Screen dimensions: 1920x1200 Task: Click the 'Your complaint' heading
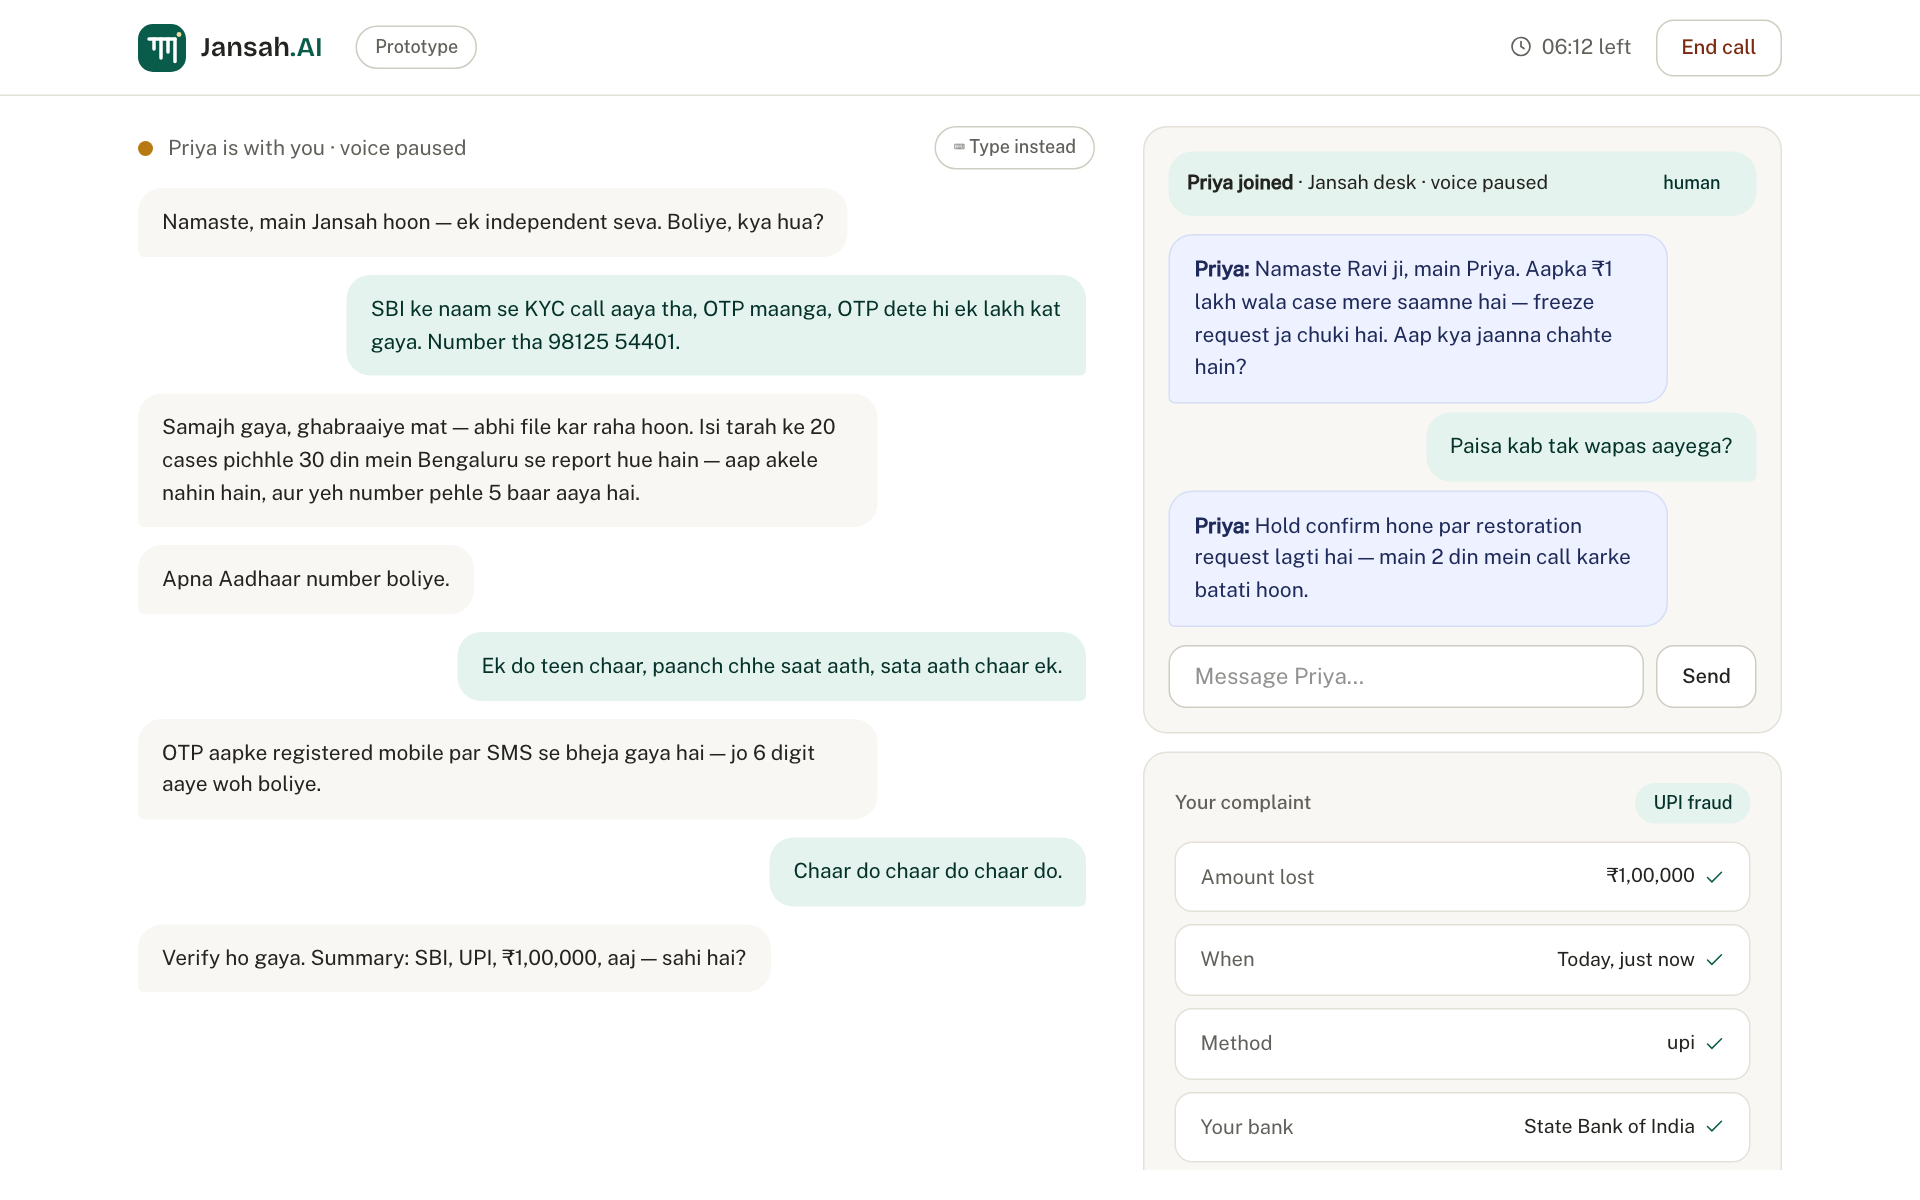coord(1242,803)
